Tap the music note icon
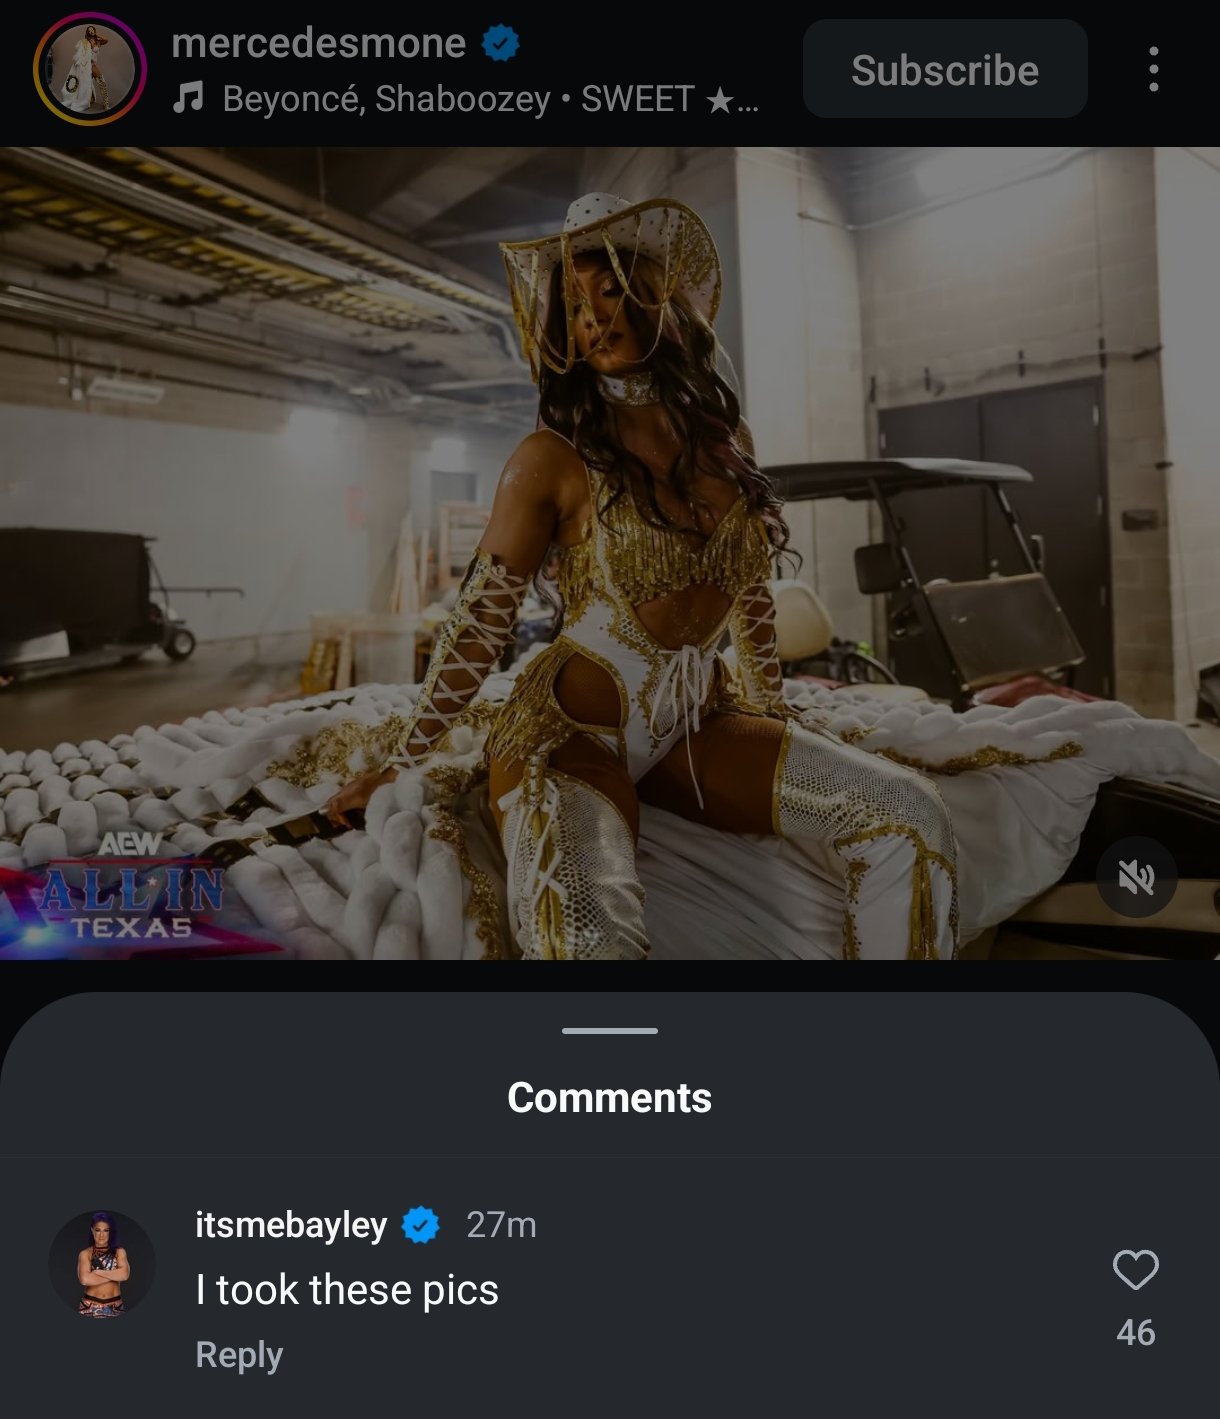Viewport: 1220px width, 1419px height. coord(188,98)
